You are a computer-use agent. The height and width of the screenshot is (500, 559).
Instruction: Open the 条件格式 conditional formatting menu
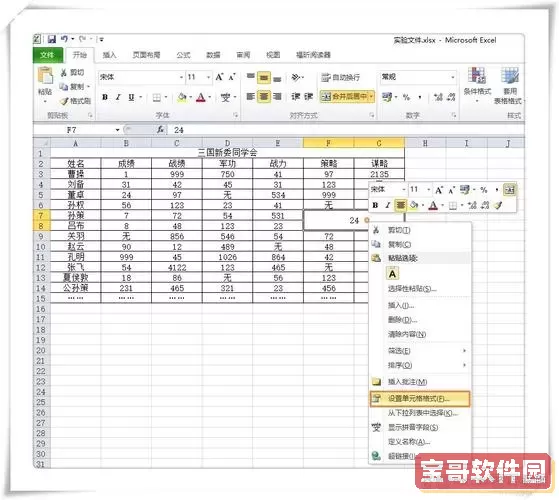pyautogui.click(x=477, y=85)
